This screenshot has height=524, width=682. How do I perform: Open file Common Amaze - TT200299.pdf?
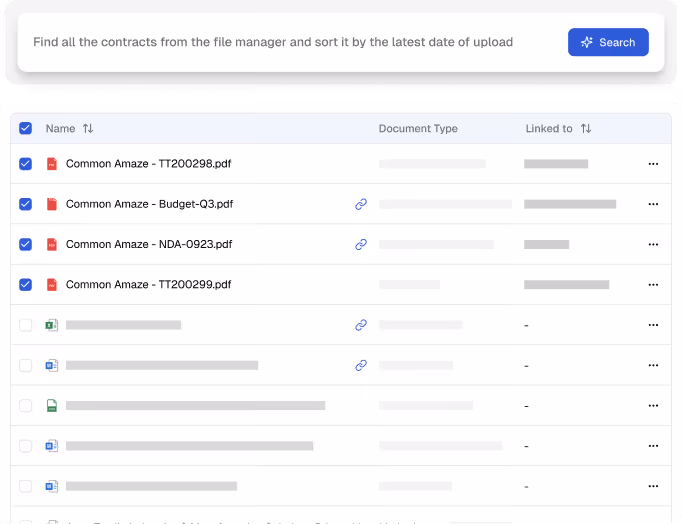pos(148,285)
